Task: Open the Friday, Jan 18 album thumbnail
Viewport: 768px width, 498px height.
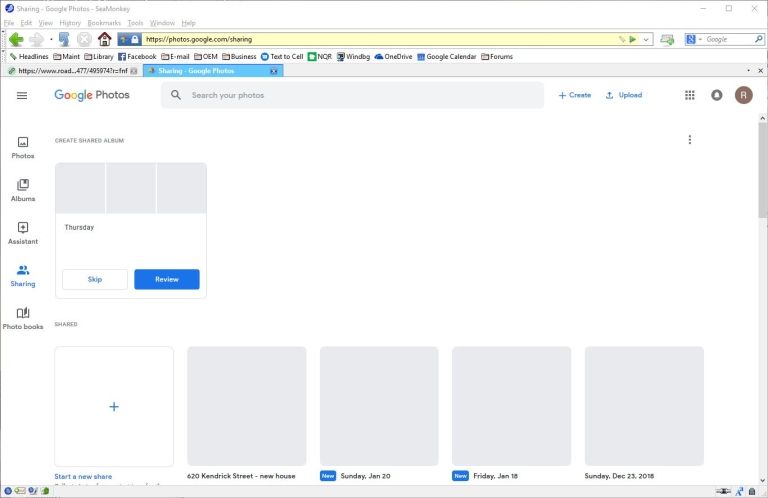Action: [x=511, y=406]
